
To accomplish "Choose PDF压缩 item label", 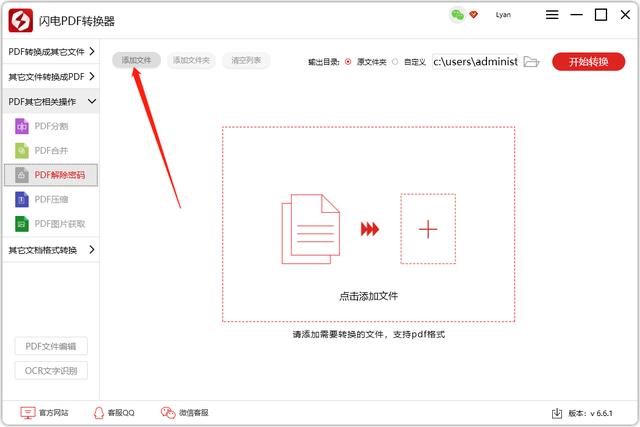I will coord(51,200).
